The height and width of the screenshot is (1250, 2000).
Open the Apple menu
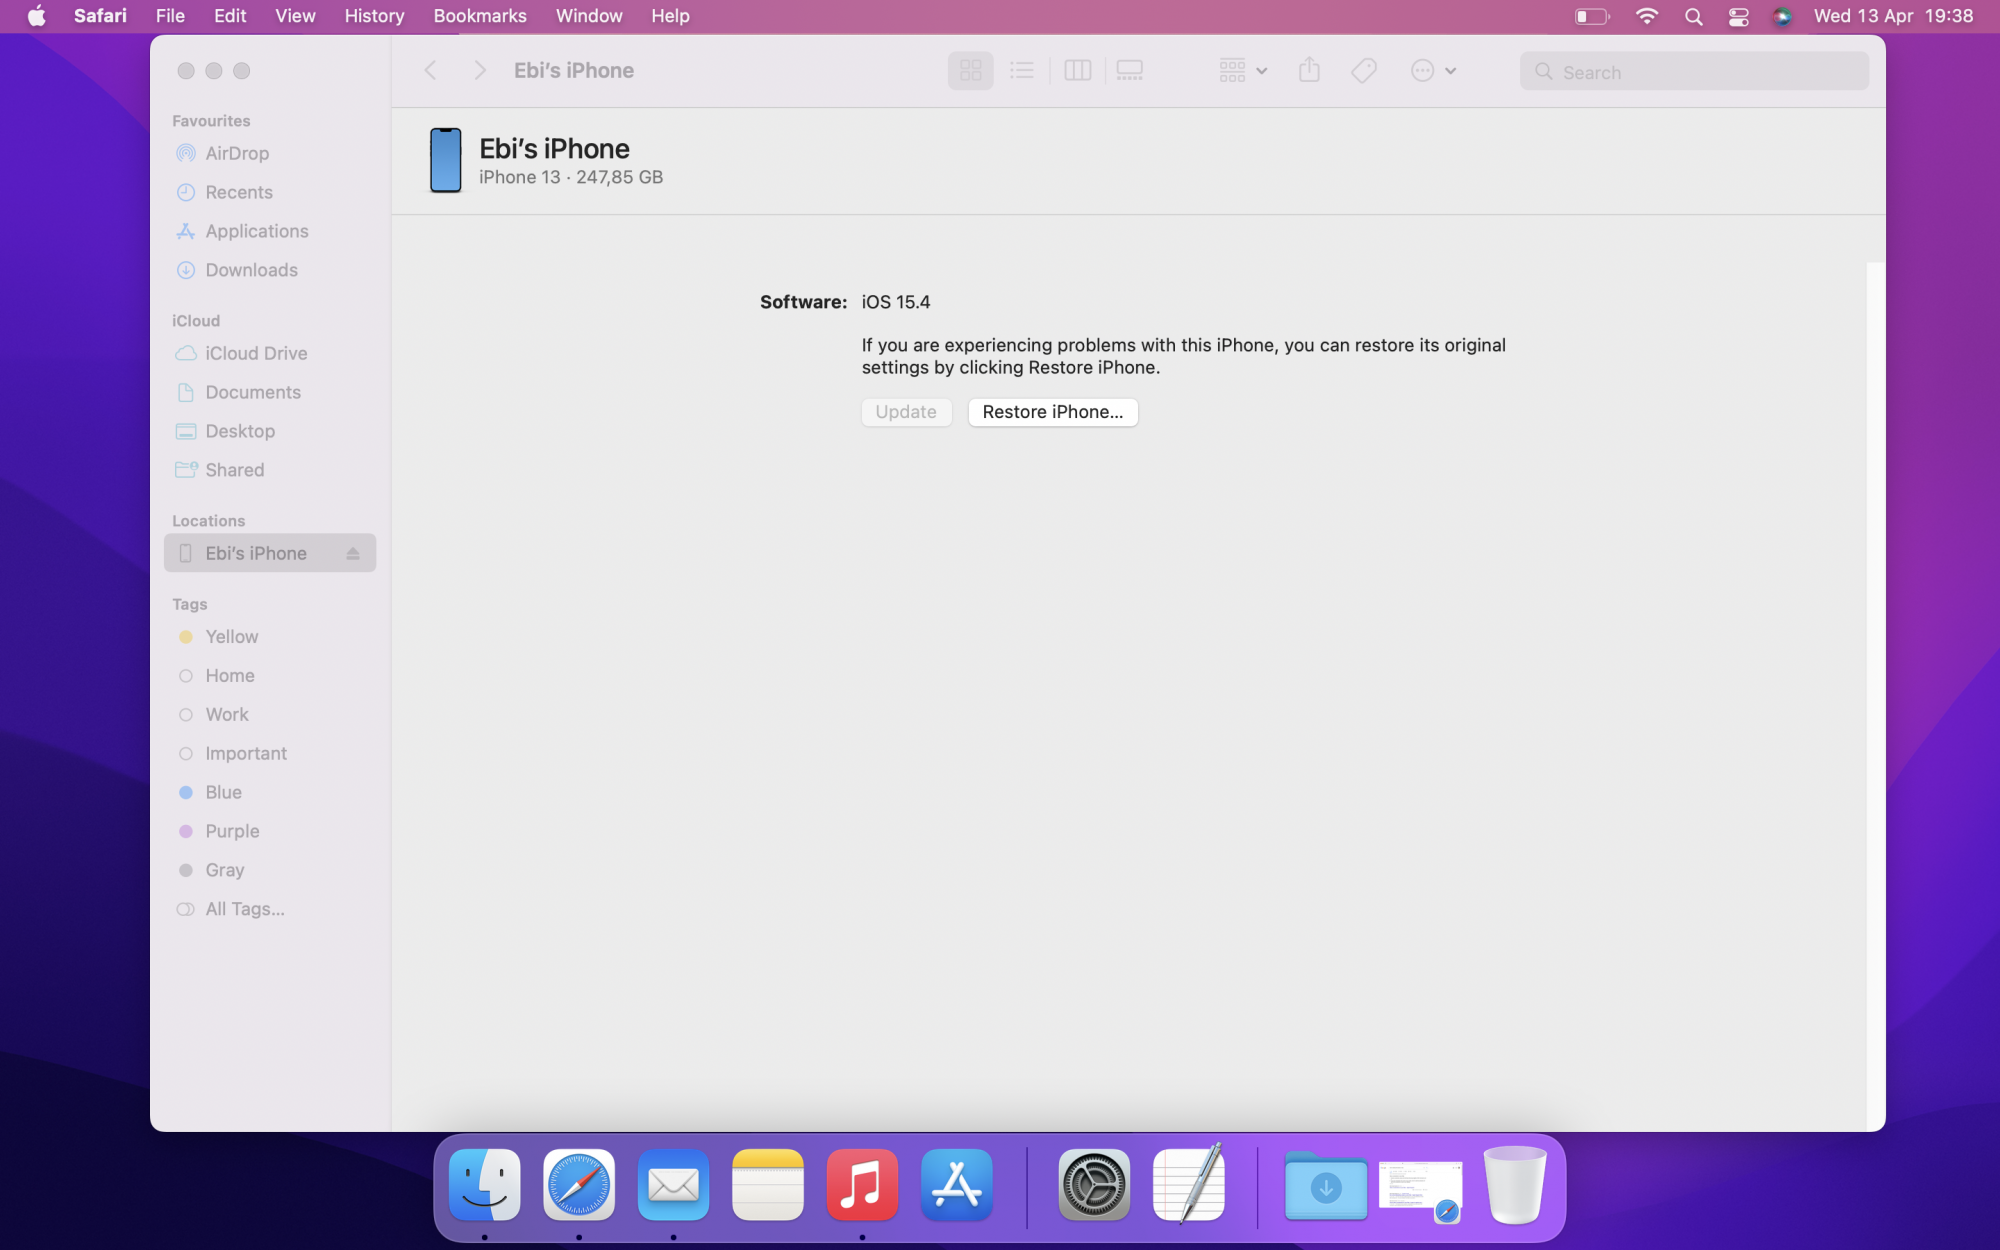pyautogui.click(x=36, y=16)
